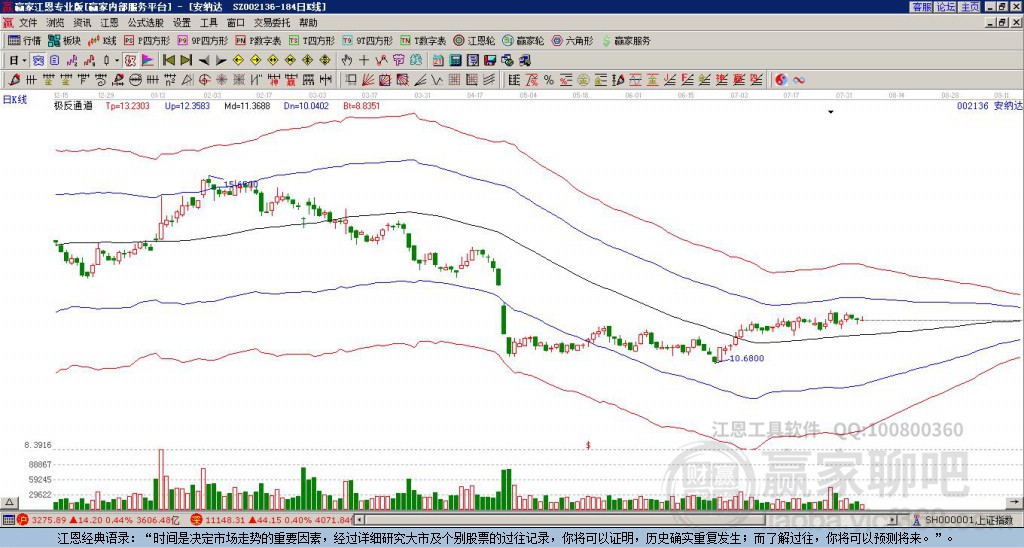
Task: Open the 9T四方形 tool
Action: (x=367, y=40)
